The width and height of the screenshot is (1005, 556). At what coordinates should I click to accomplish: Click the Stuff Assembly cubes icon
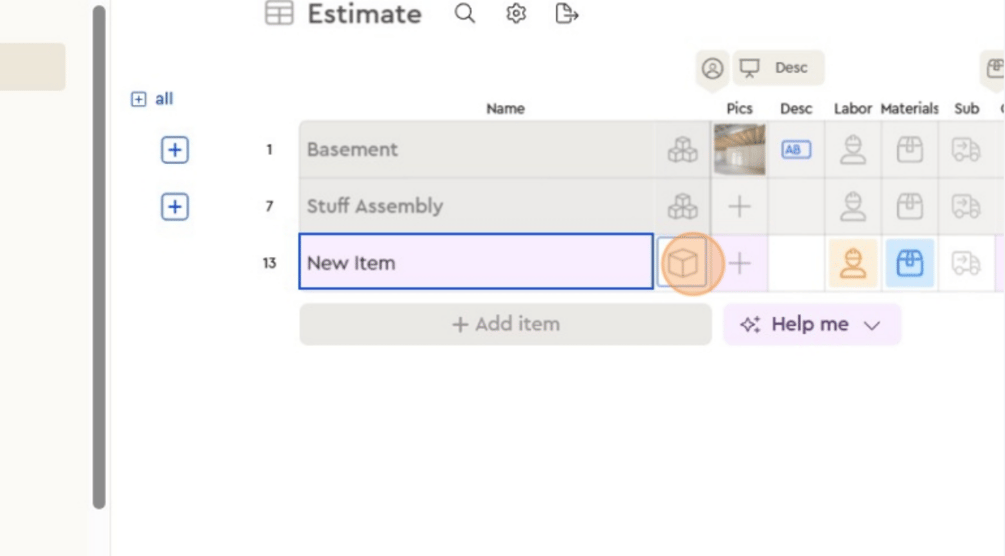tap(683, 206)
